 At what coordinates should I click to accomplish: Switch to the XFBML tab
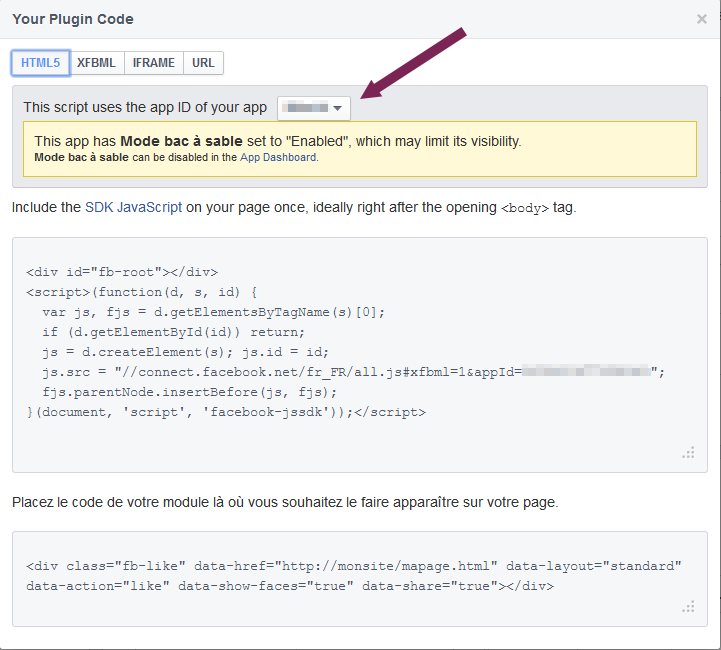[96, 63]
